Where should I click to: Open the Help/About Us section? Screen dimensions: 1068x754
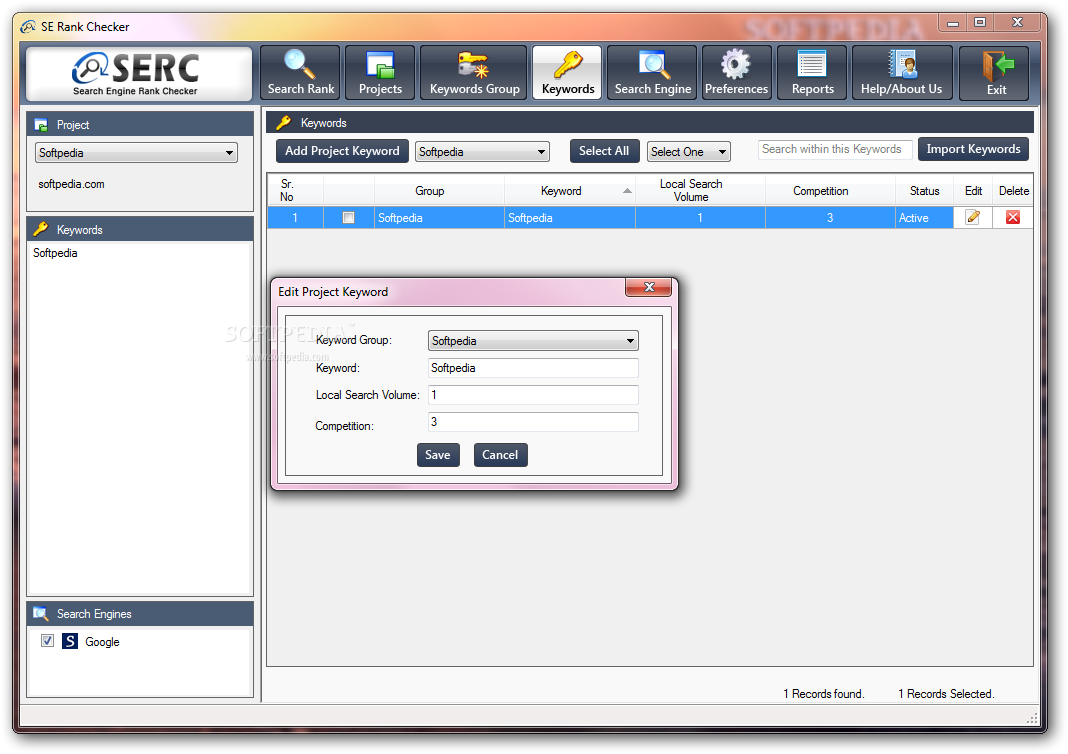click(902, 73)
